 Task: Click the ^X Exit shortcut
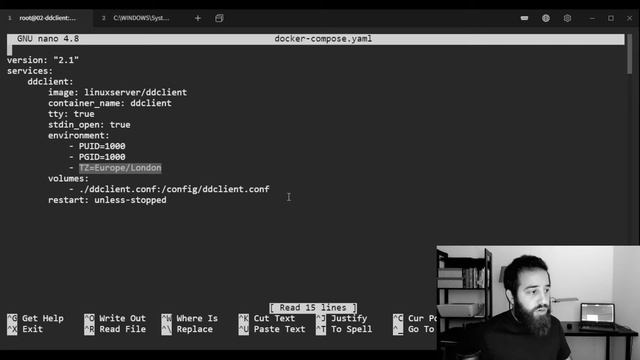(25, 329)
